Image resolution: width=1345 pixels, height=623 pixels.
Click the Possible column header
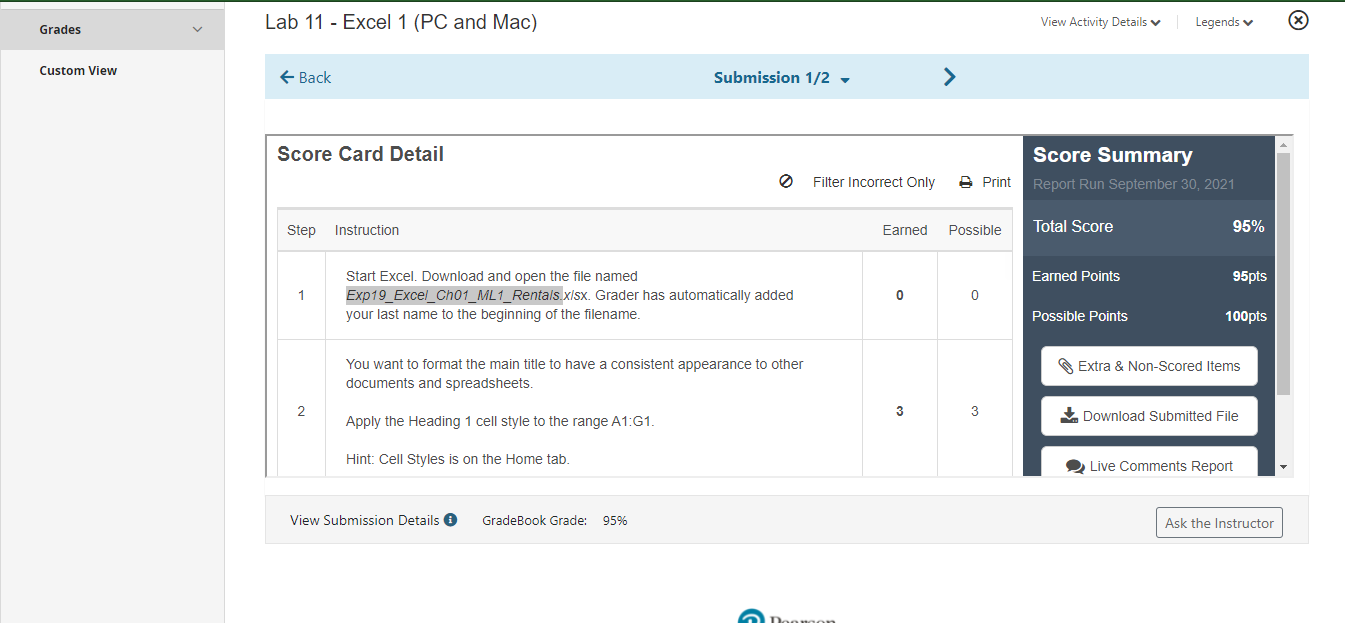(975, 230)
